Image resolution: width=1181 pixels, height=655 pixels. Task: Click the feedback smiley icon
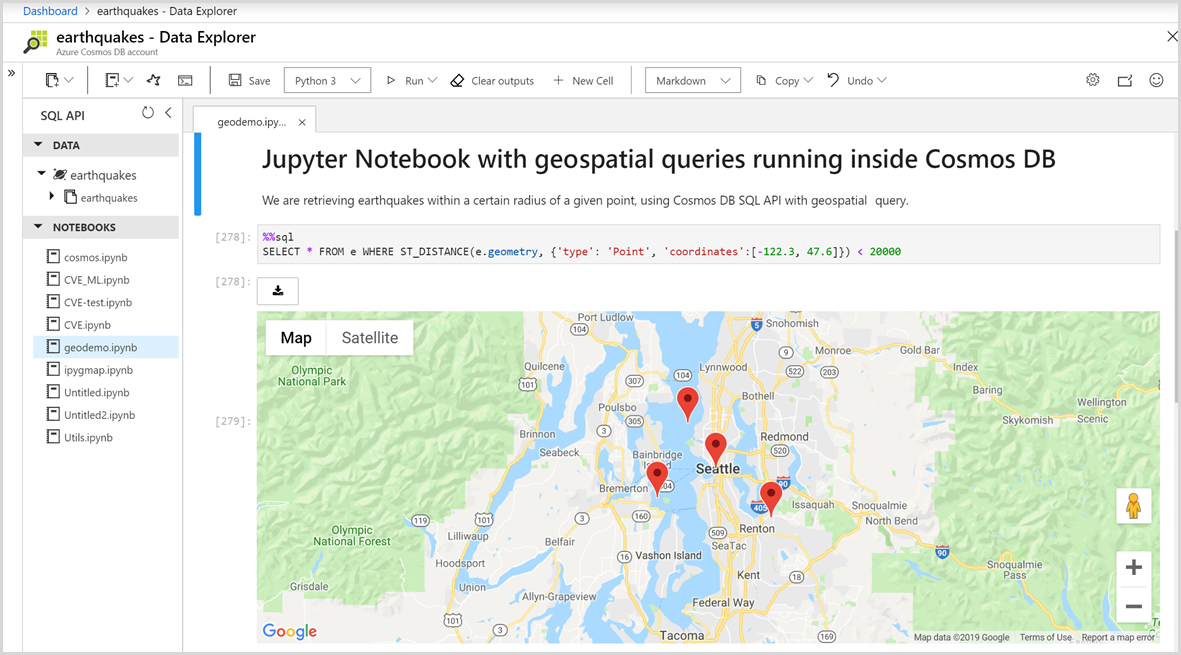click(1157, 80)
